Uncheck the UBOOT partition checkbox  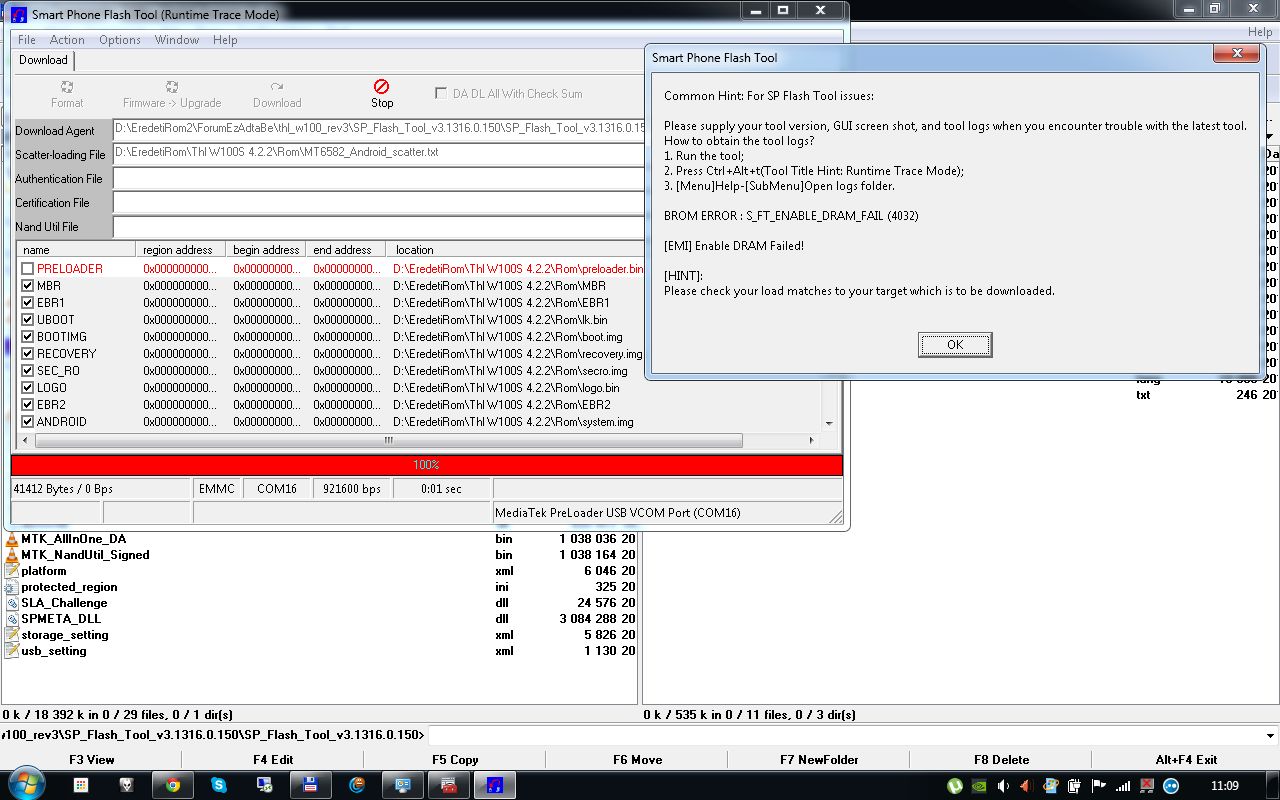coord(28,320)
